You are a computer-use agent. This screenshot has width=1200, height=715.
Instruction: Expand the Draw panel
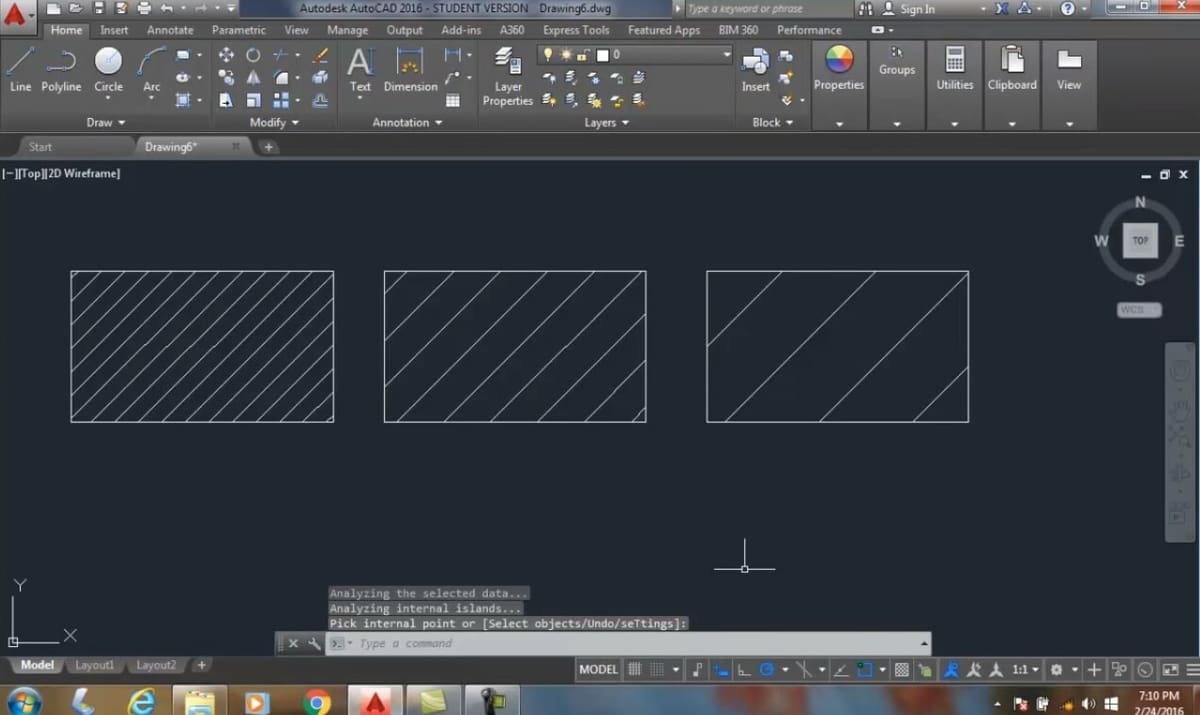coord(106,122)
